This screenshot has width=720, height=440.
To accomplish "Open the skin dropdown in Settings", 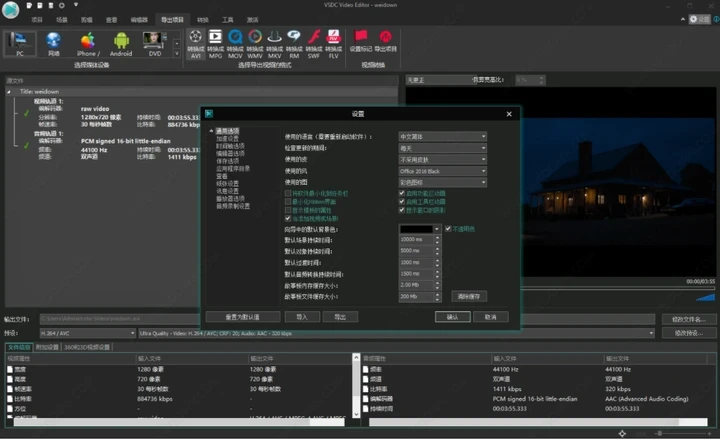I will [443, 159].
